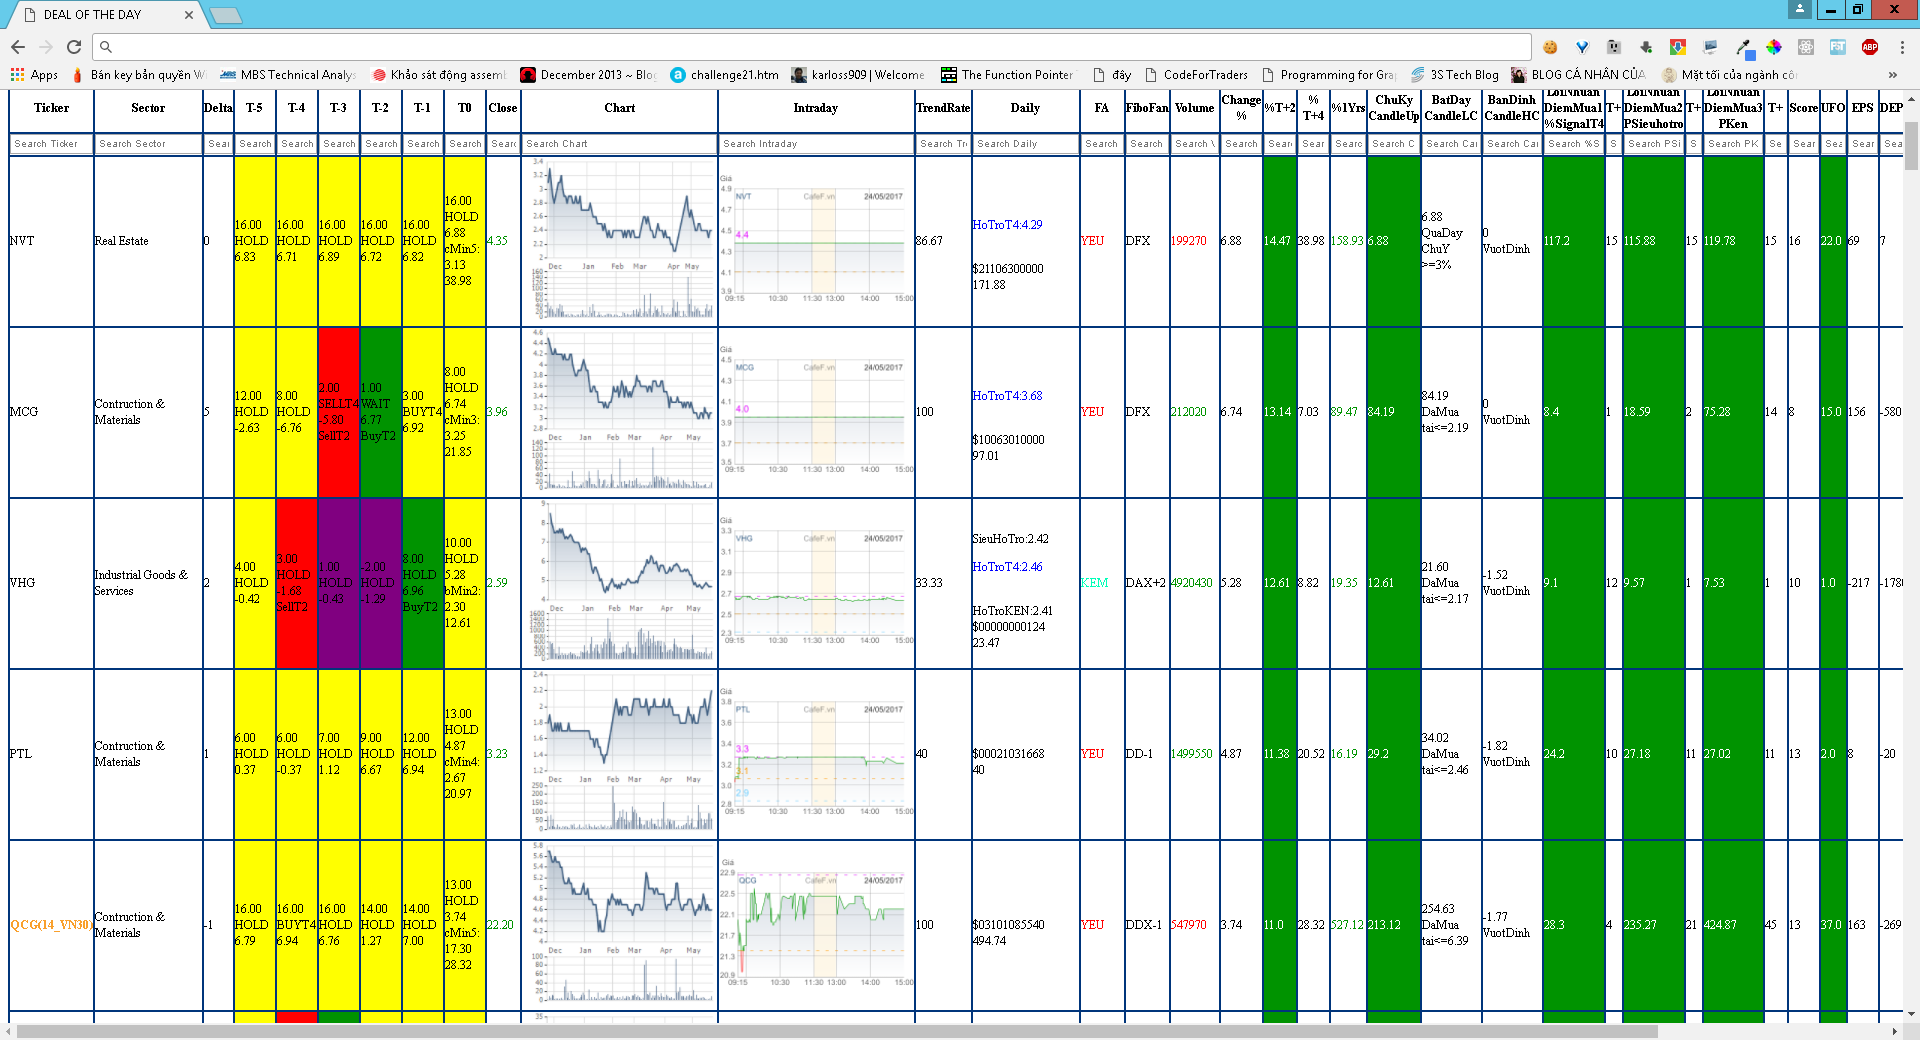Open the Apps bookmark shortcut
Screen dimensions: 1920x1040
coord(34,75)
